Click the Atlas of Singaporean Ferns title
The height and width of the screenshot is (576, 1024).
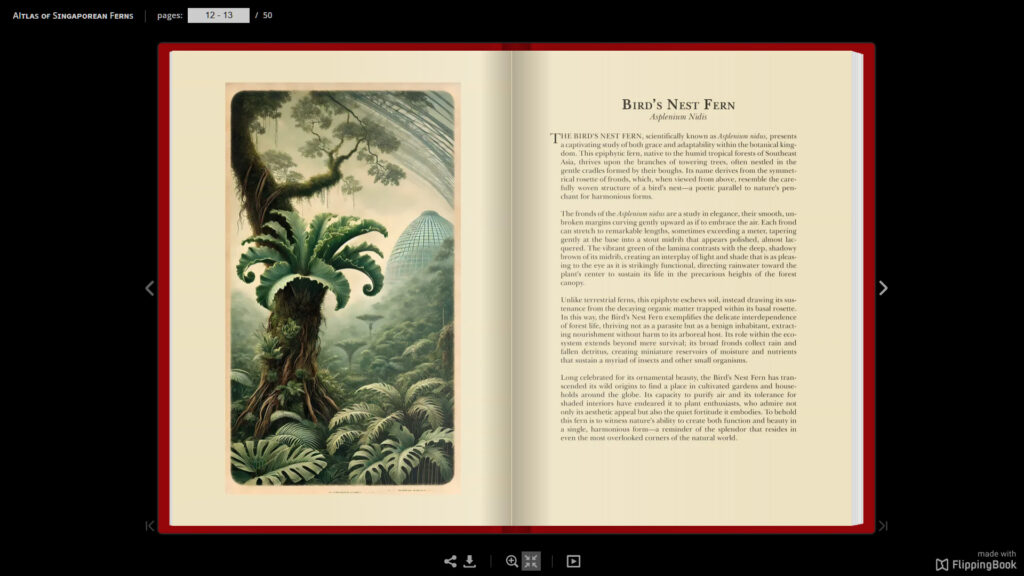click(72, 15)
